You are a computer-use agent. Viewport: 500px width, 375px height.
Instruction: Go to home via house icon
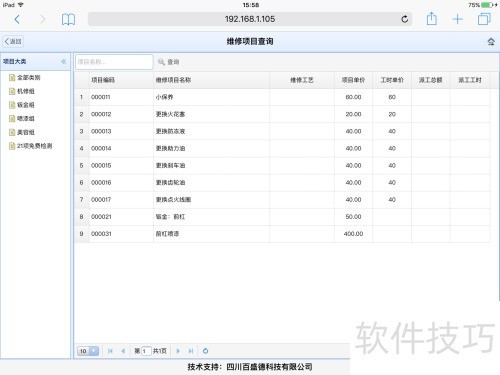[x=491, y=42]
